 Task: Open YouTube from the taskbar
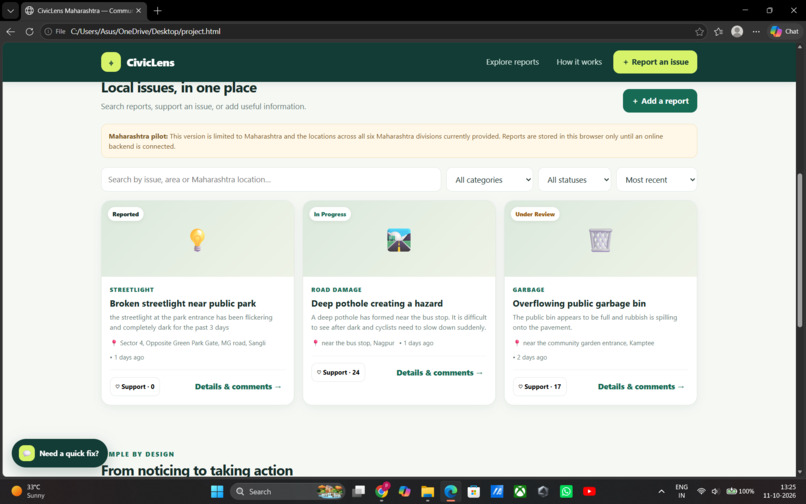(589, 492)
